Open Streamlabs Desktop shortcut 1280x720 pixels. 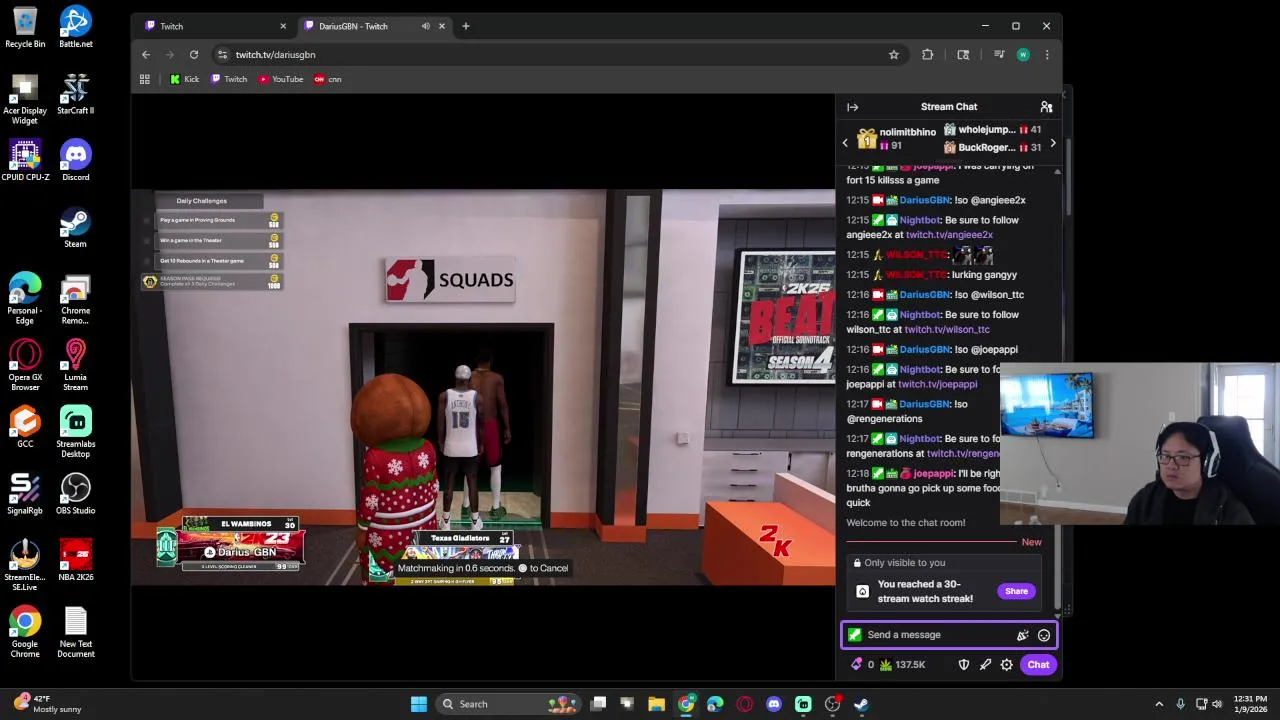[x=75, y=433]
